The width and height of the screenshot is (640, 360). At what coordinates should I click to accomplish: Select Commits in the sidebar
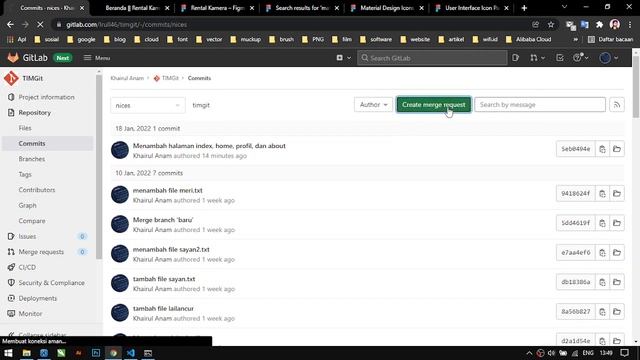(x=32, y=144)
